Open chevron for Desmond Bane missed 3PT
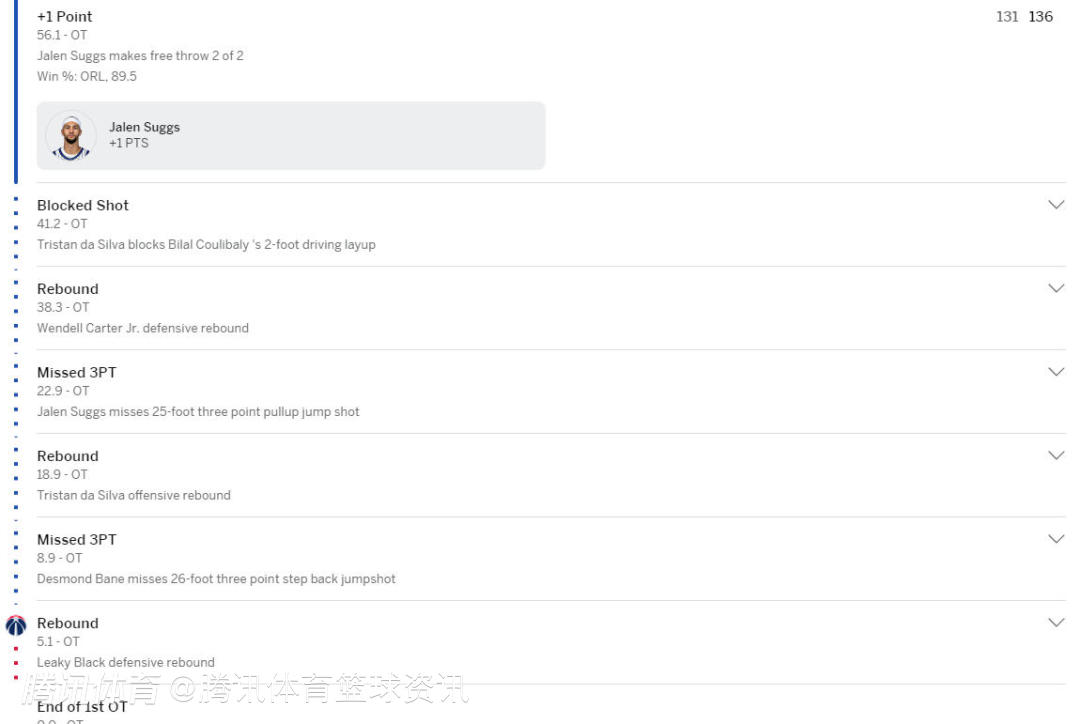The width and height of the screenshot is (1080, 724). coord(1055,539)
